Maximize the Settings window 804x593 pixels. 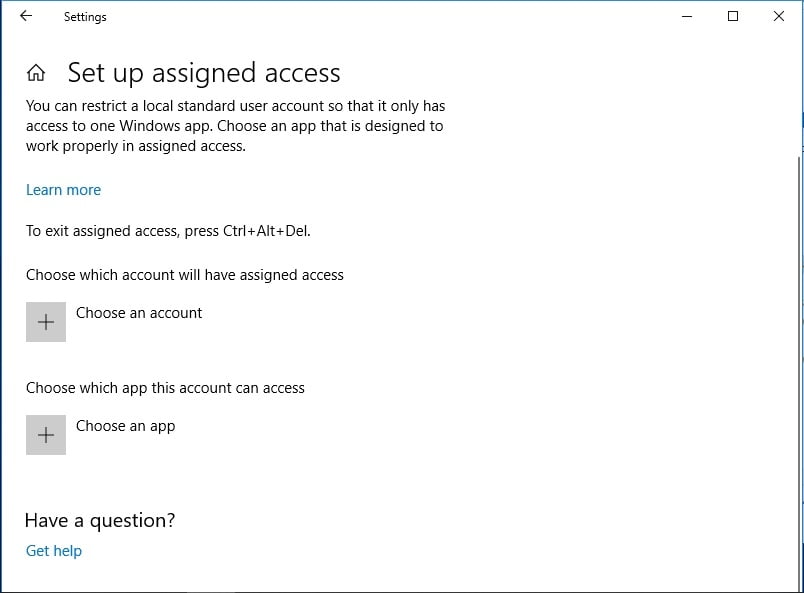pos(733,16)
